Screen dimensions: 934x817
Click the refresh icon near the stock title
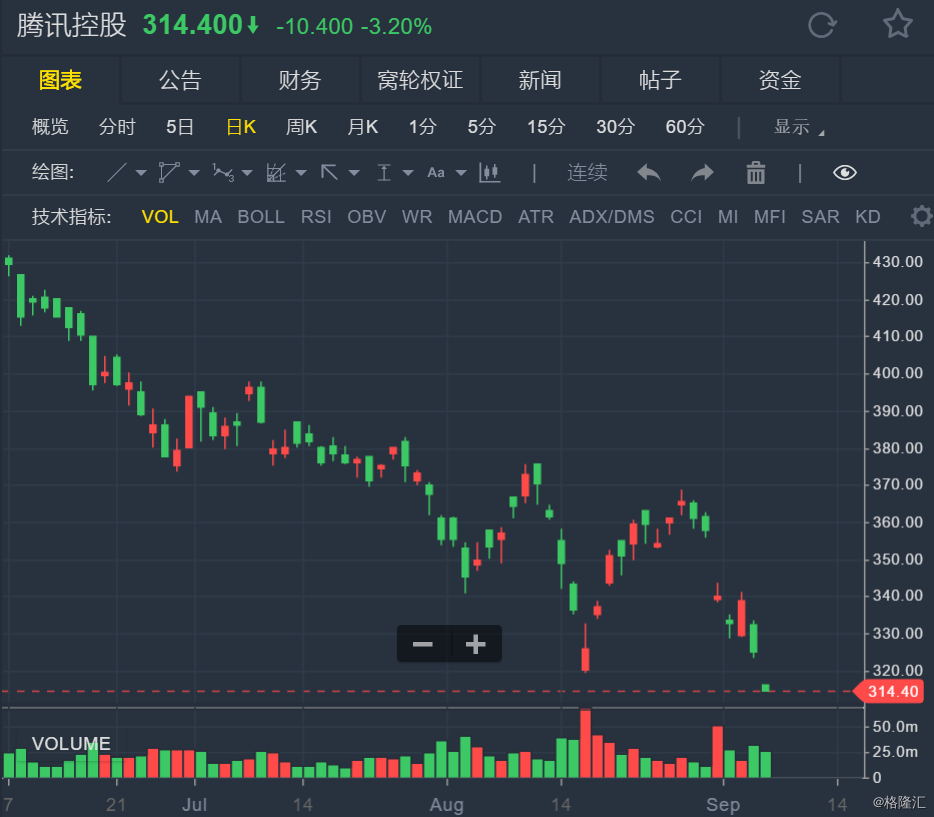click(x=822, y=25)
